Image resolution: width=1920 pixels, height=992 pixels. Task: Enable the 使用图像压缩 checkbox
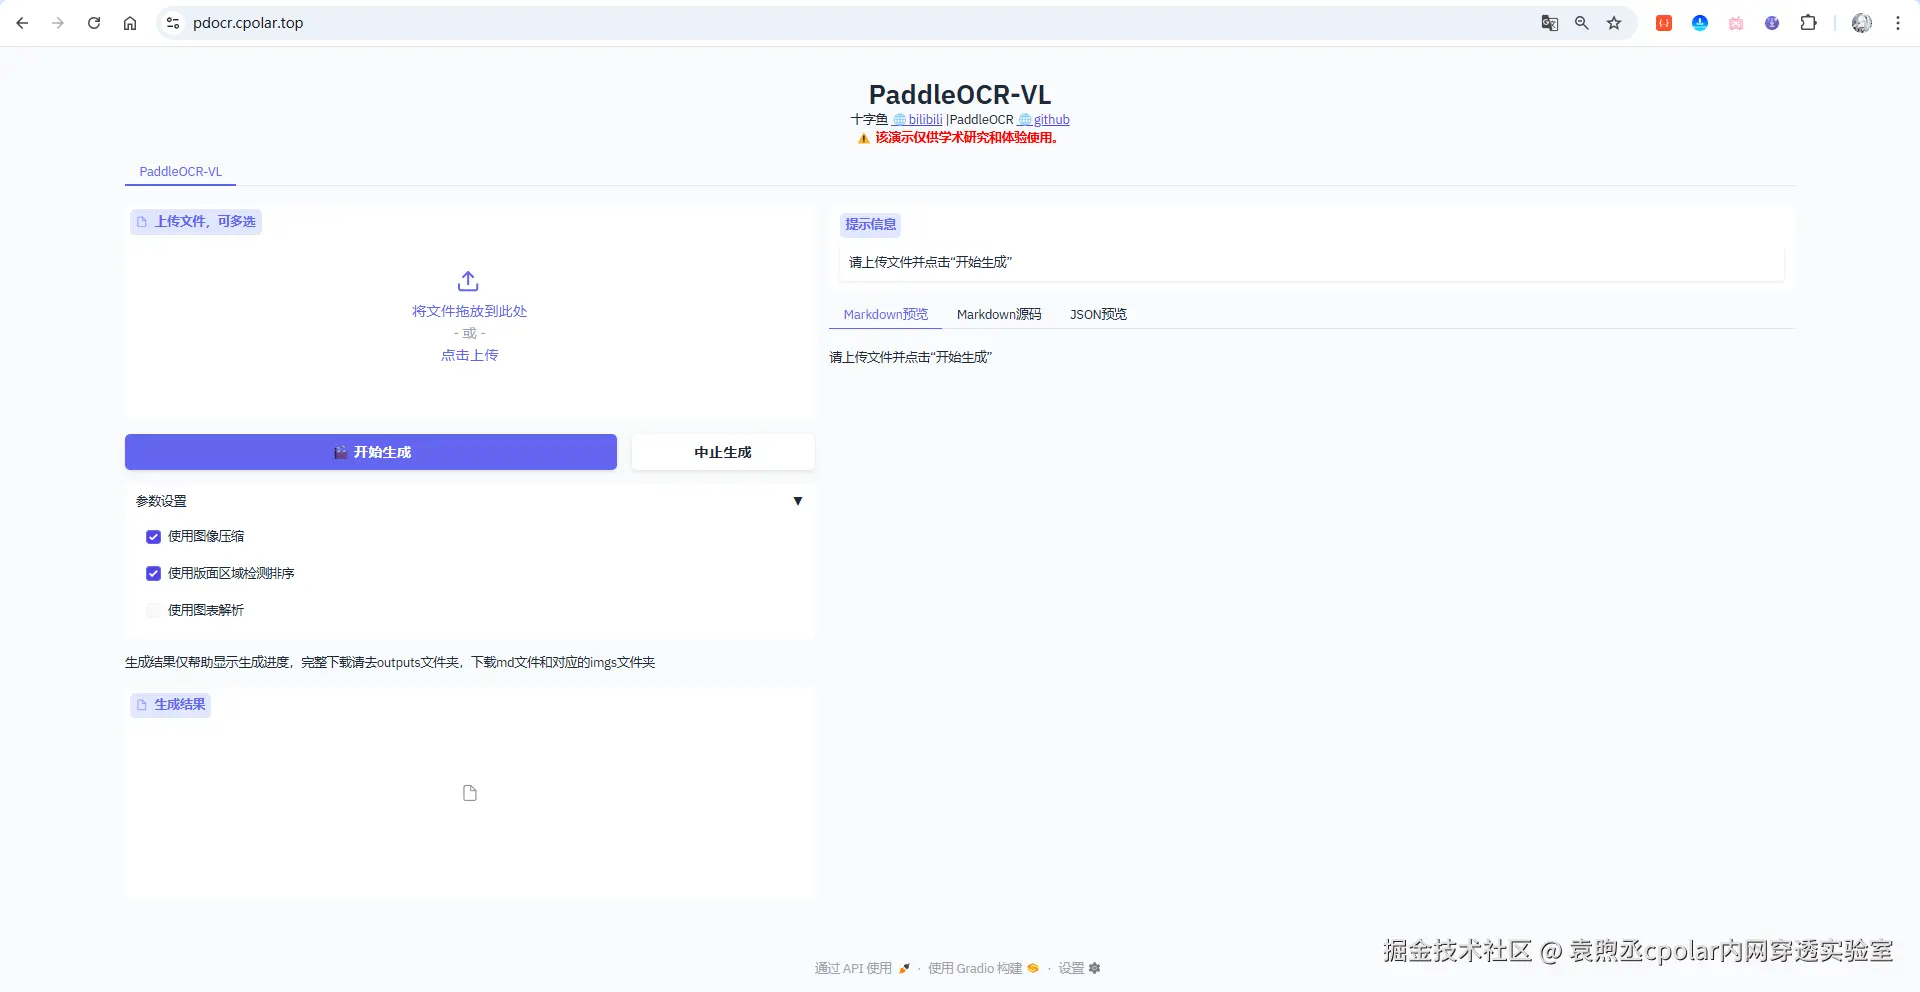coord(153,537)
